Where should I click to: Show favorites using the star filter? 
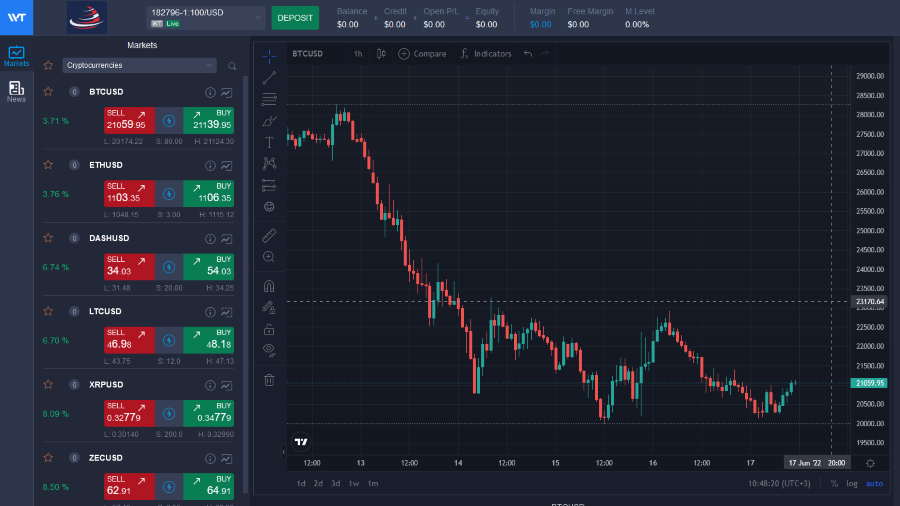tap(48, 65)
